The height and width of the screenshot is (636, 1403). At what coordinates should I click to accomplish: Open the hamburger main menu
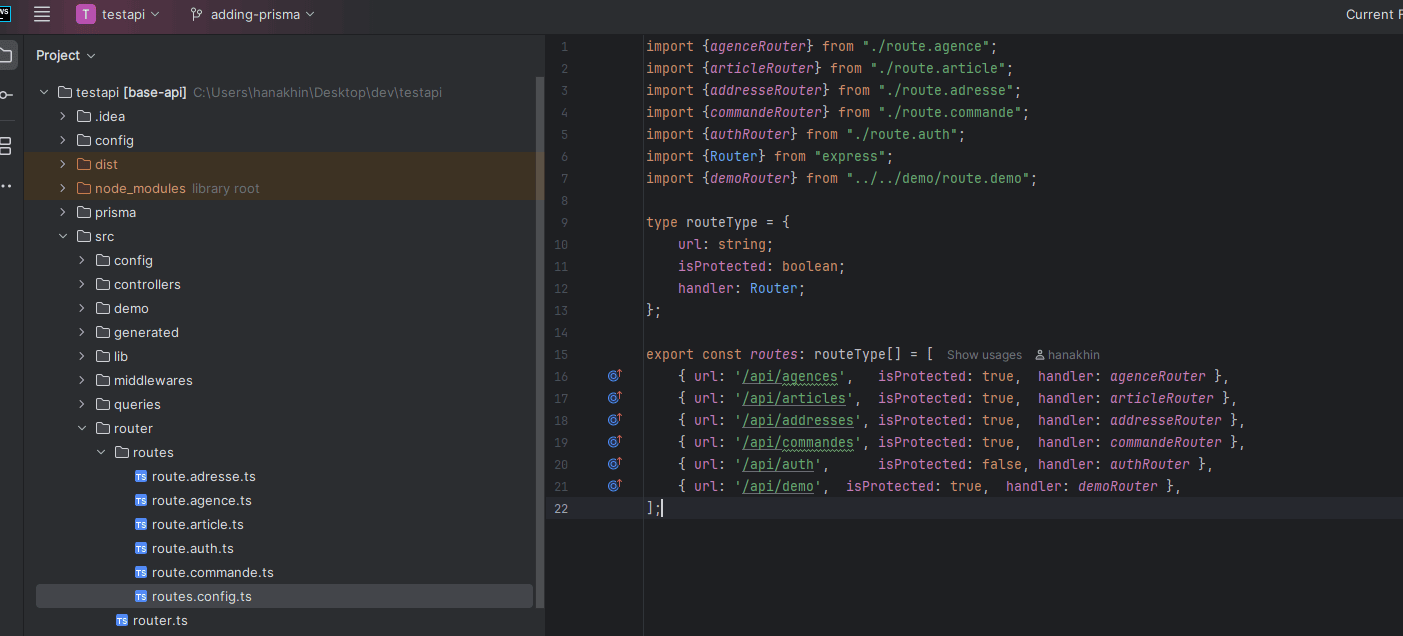(42, 14)
